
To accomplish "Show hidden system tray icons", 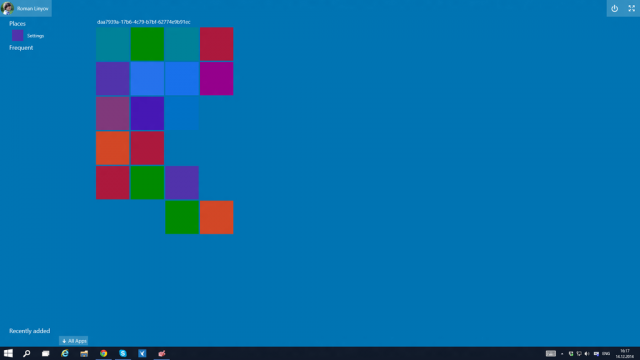I will coord(562,354).
